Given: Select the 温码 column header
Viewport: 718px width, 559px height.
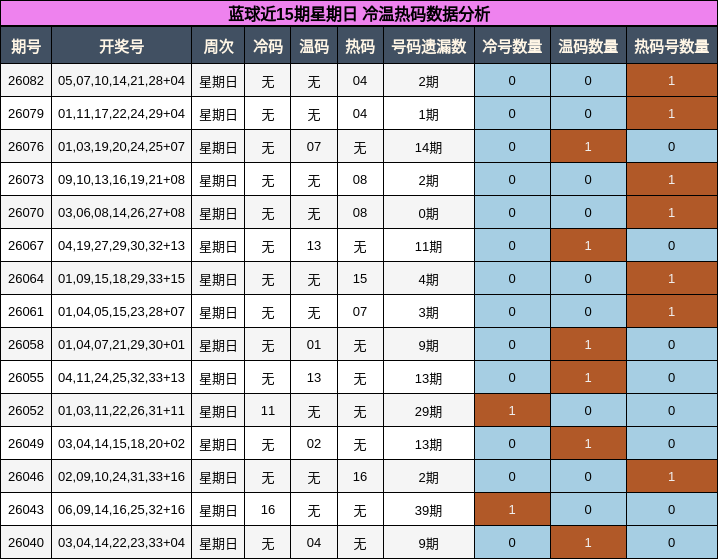Looking at the screenshot, I should [x=314, y=45].
